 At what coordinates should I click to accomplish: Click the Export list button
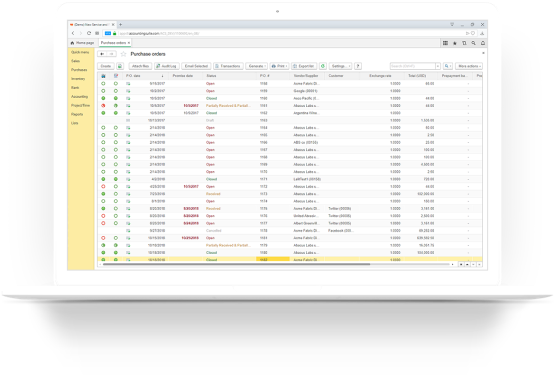tap(304, 66)
